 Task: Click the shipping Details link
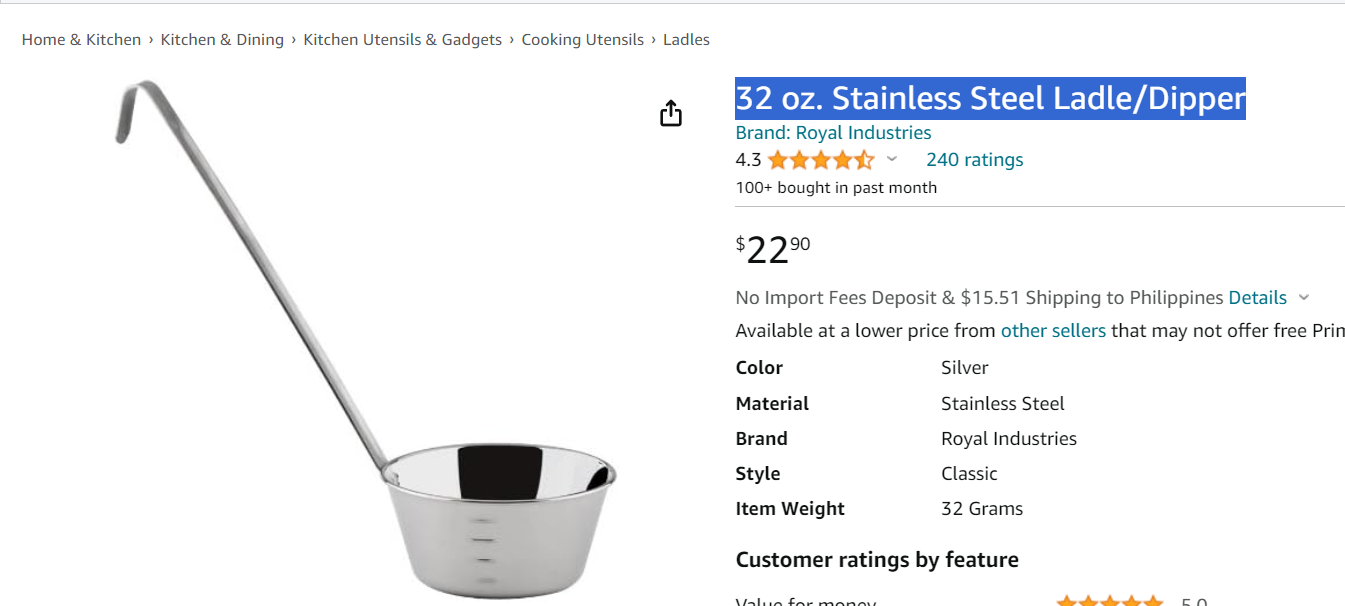1257,297
